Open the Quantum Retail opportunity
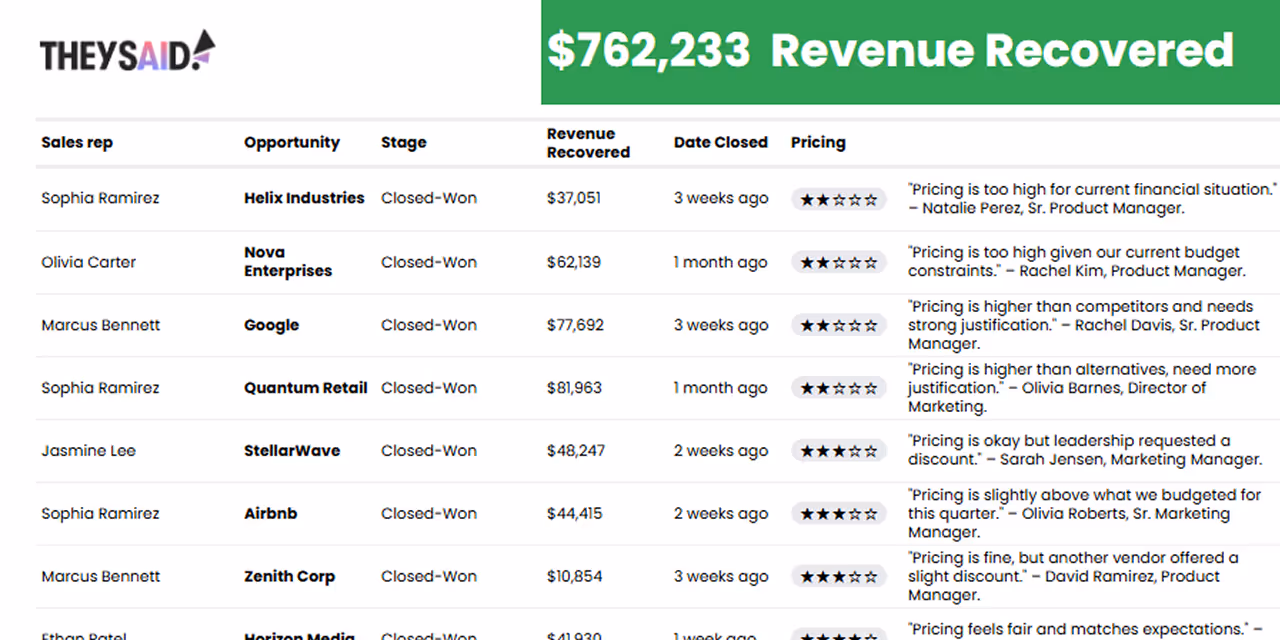This screenshot has width=1280, height=640. pyautogui.click(x=306, y=388)
